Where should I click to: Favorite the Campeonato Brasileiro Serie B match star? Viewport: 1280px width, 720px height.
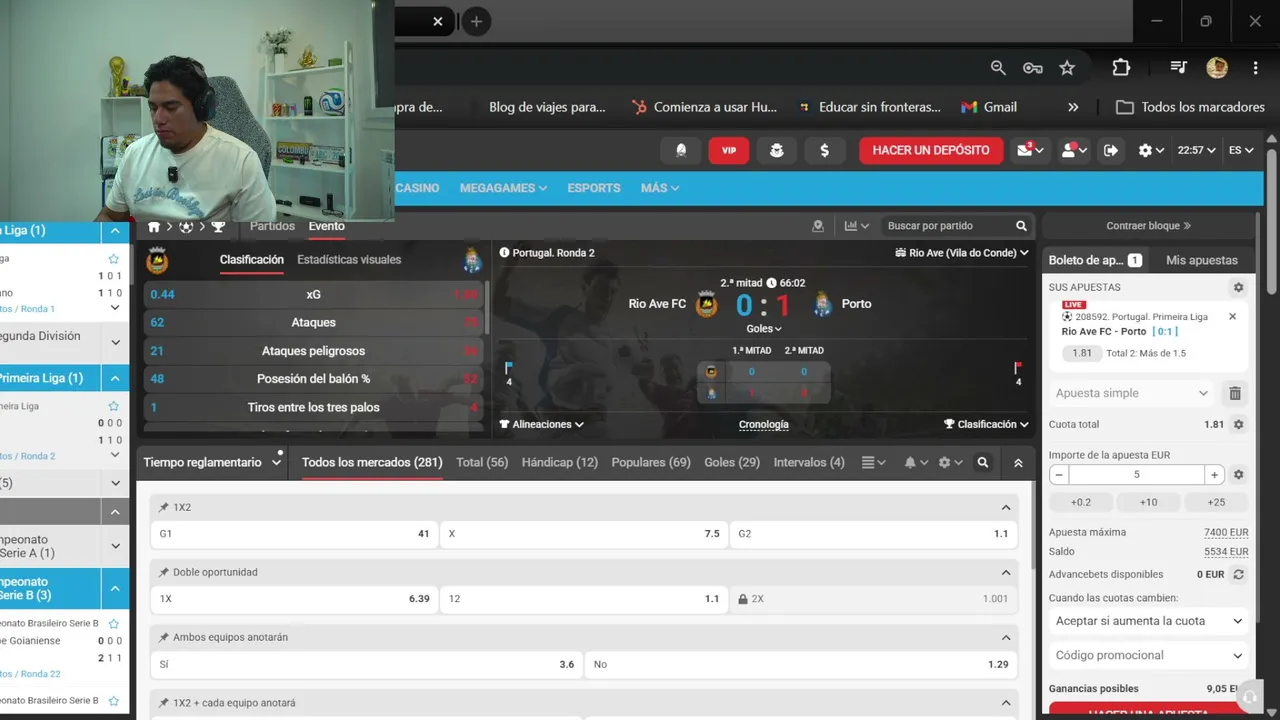113,623
